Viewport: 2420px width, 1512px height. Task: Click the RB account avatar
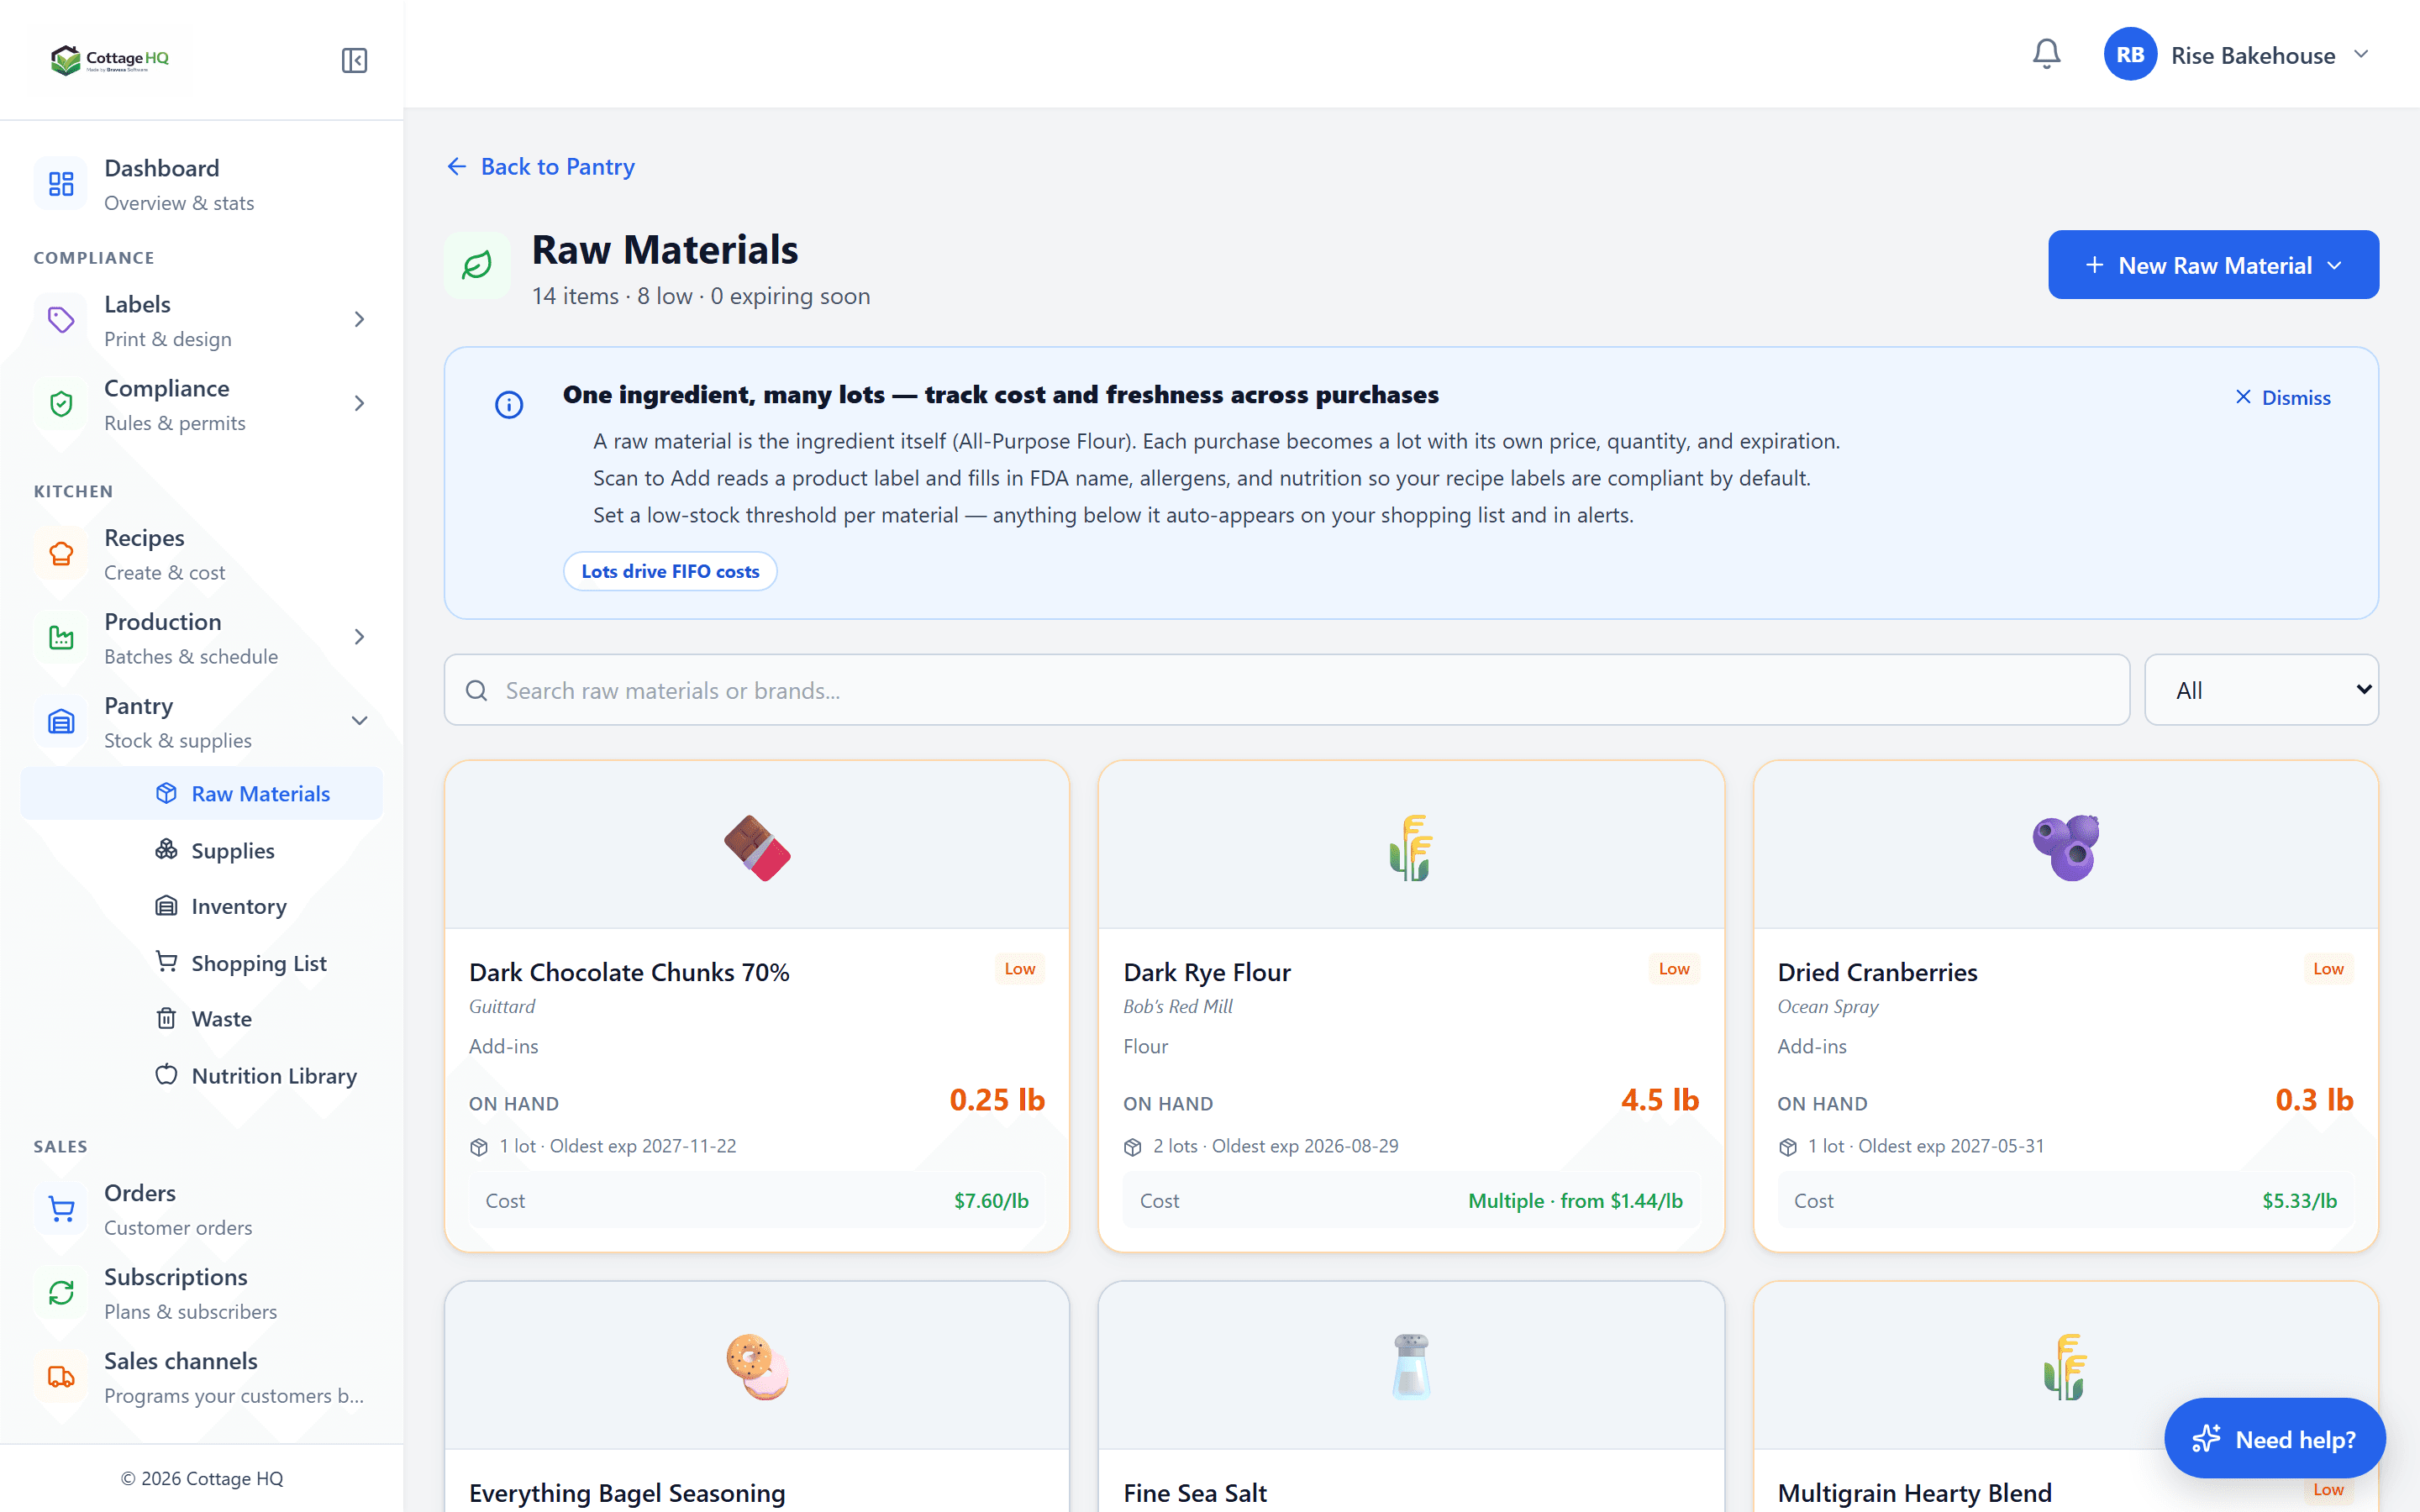[2129, 55]
